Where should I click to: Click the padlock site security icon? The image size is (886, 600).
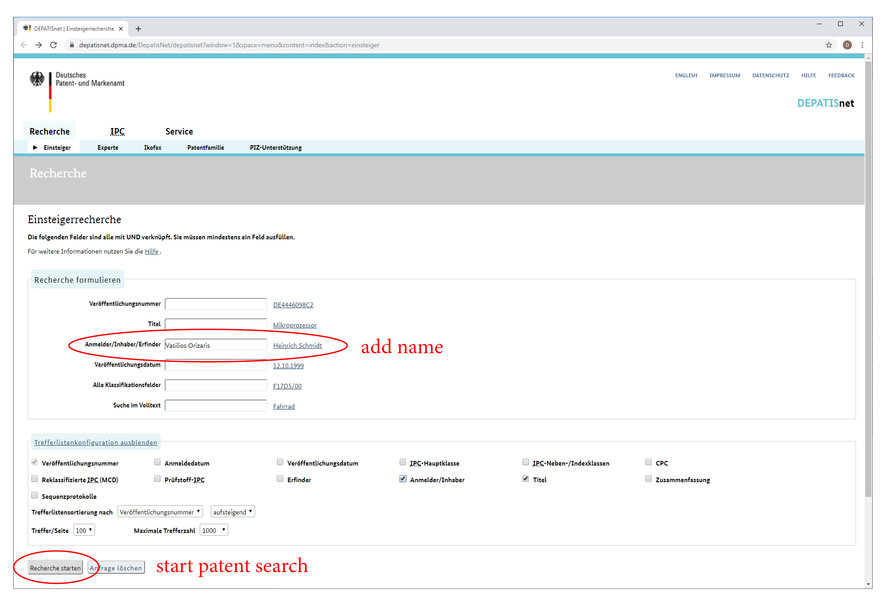[x=72, y=45]
